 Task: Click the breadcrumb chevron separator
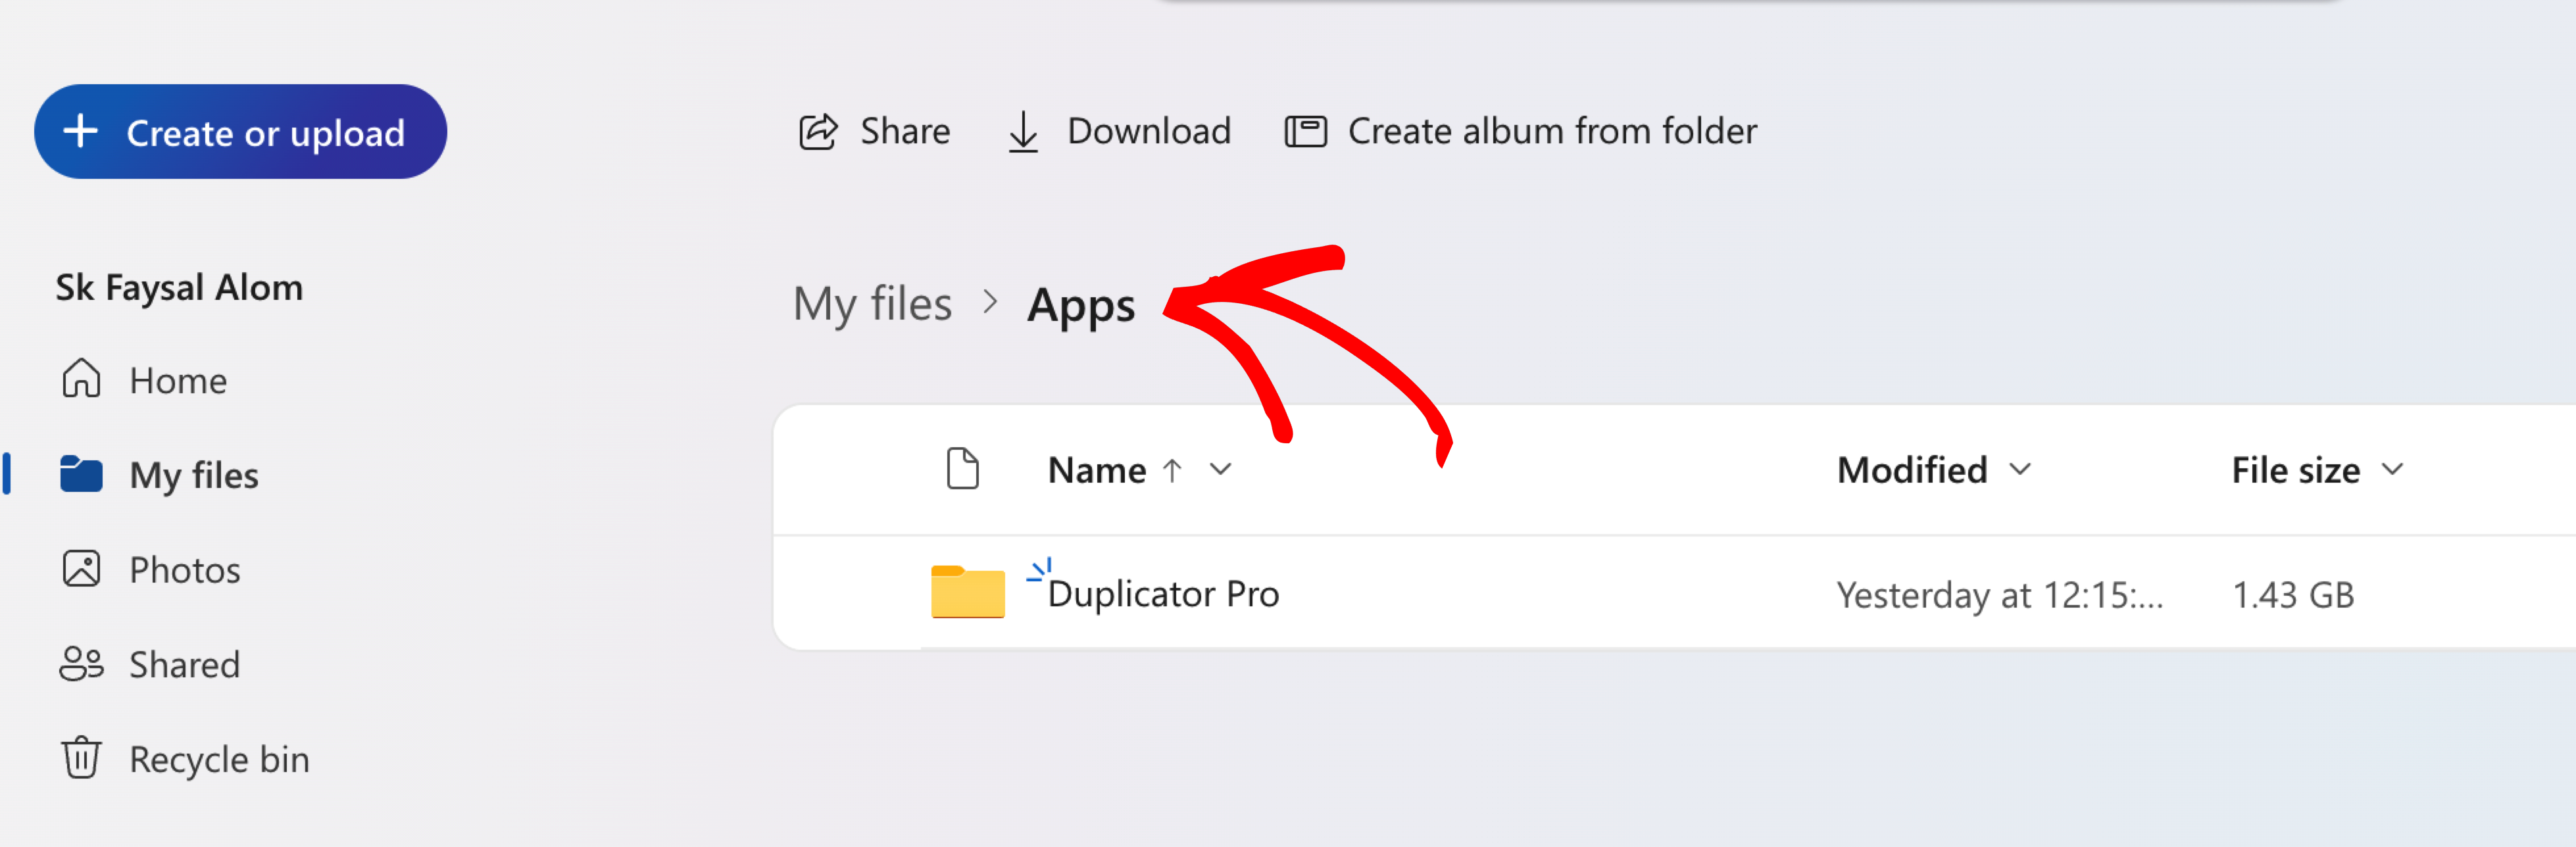click(x=990, y=302)
